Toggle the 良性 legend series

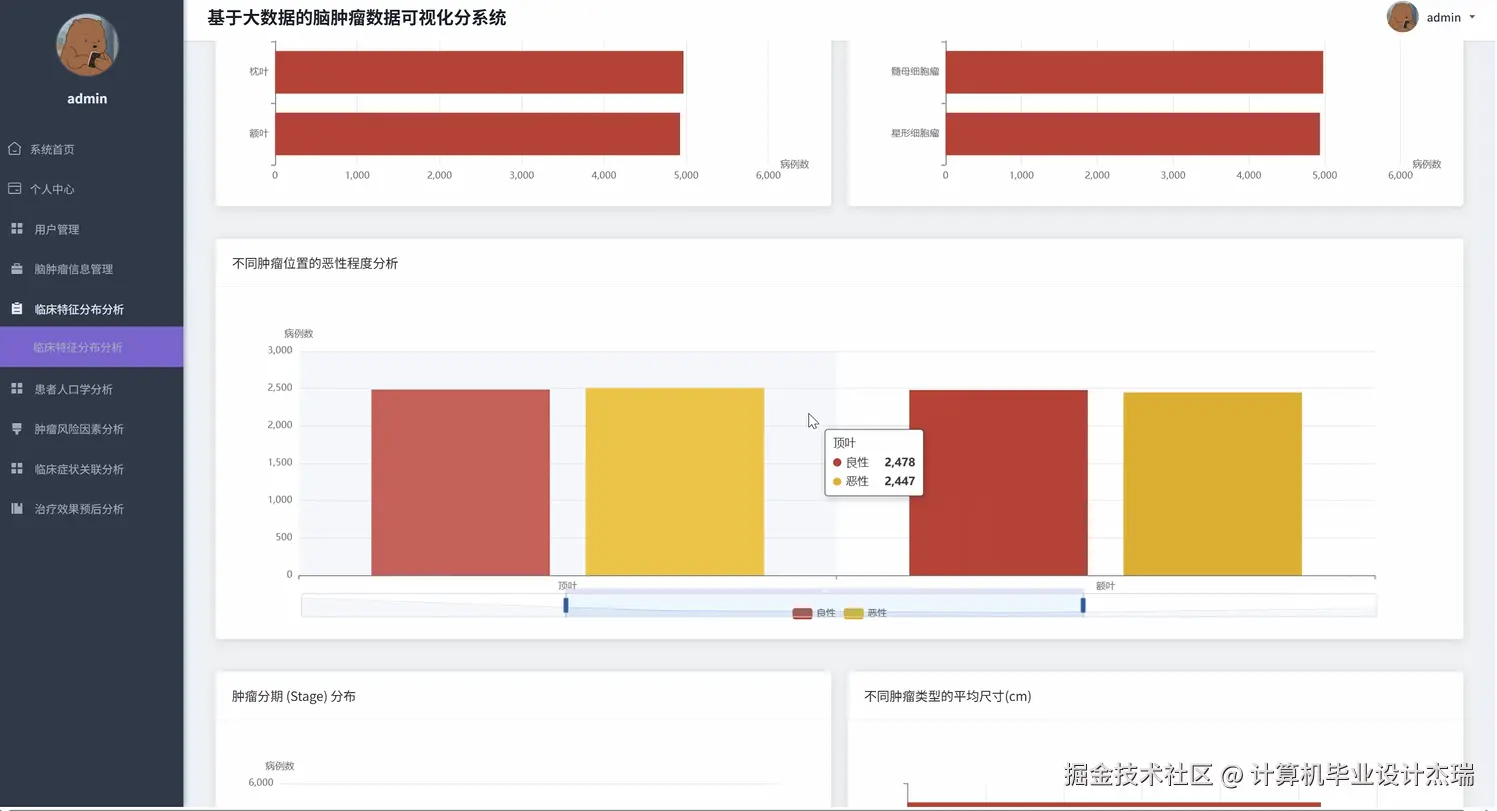[x=814, y=613]
